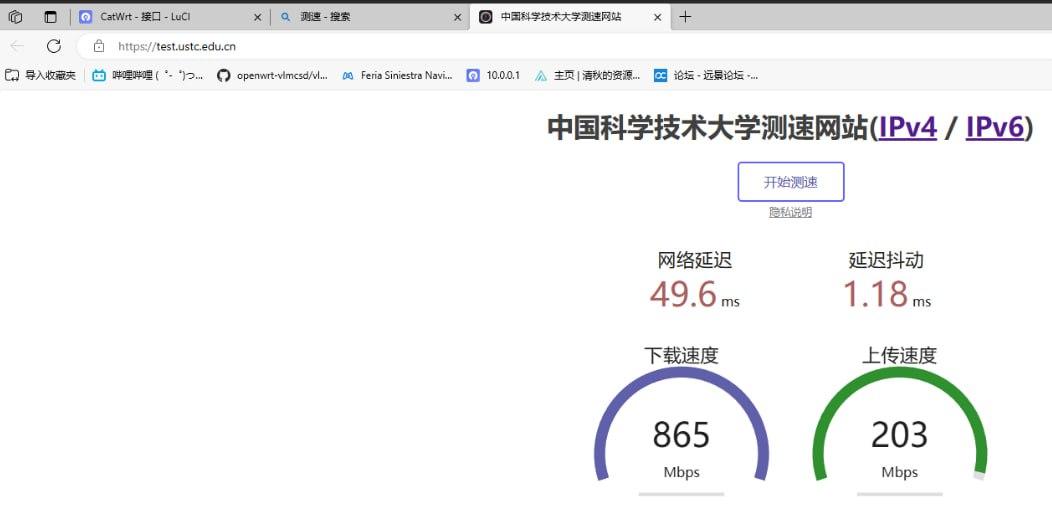Open the 隐私说明 privacy link
This screenshot has width=1052, height=512.
coord(790,213)
